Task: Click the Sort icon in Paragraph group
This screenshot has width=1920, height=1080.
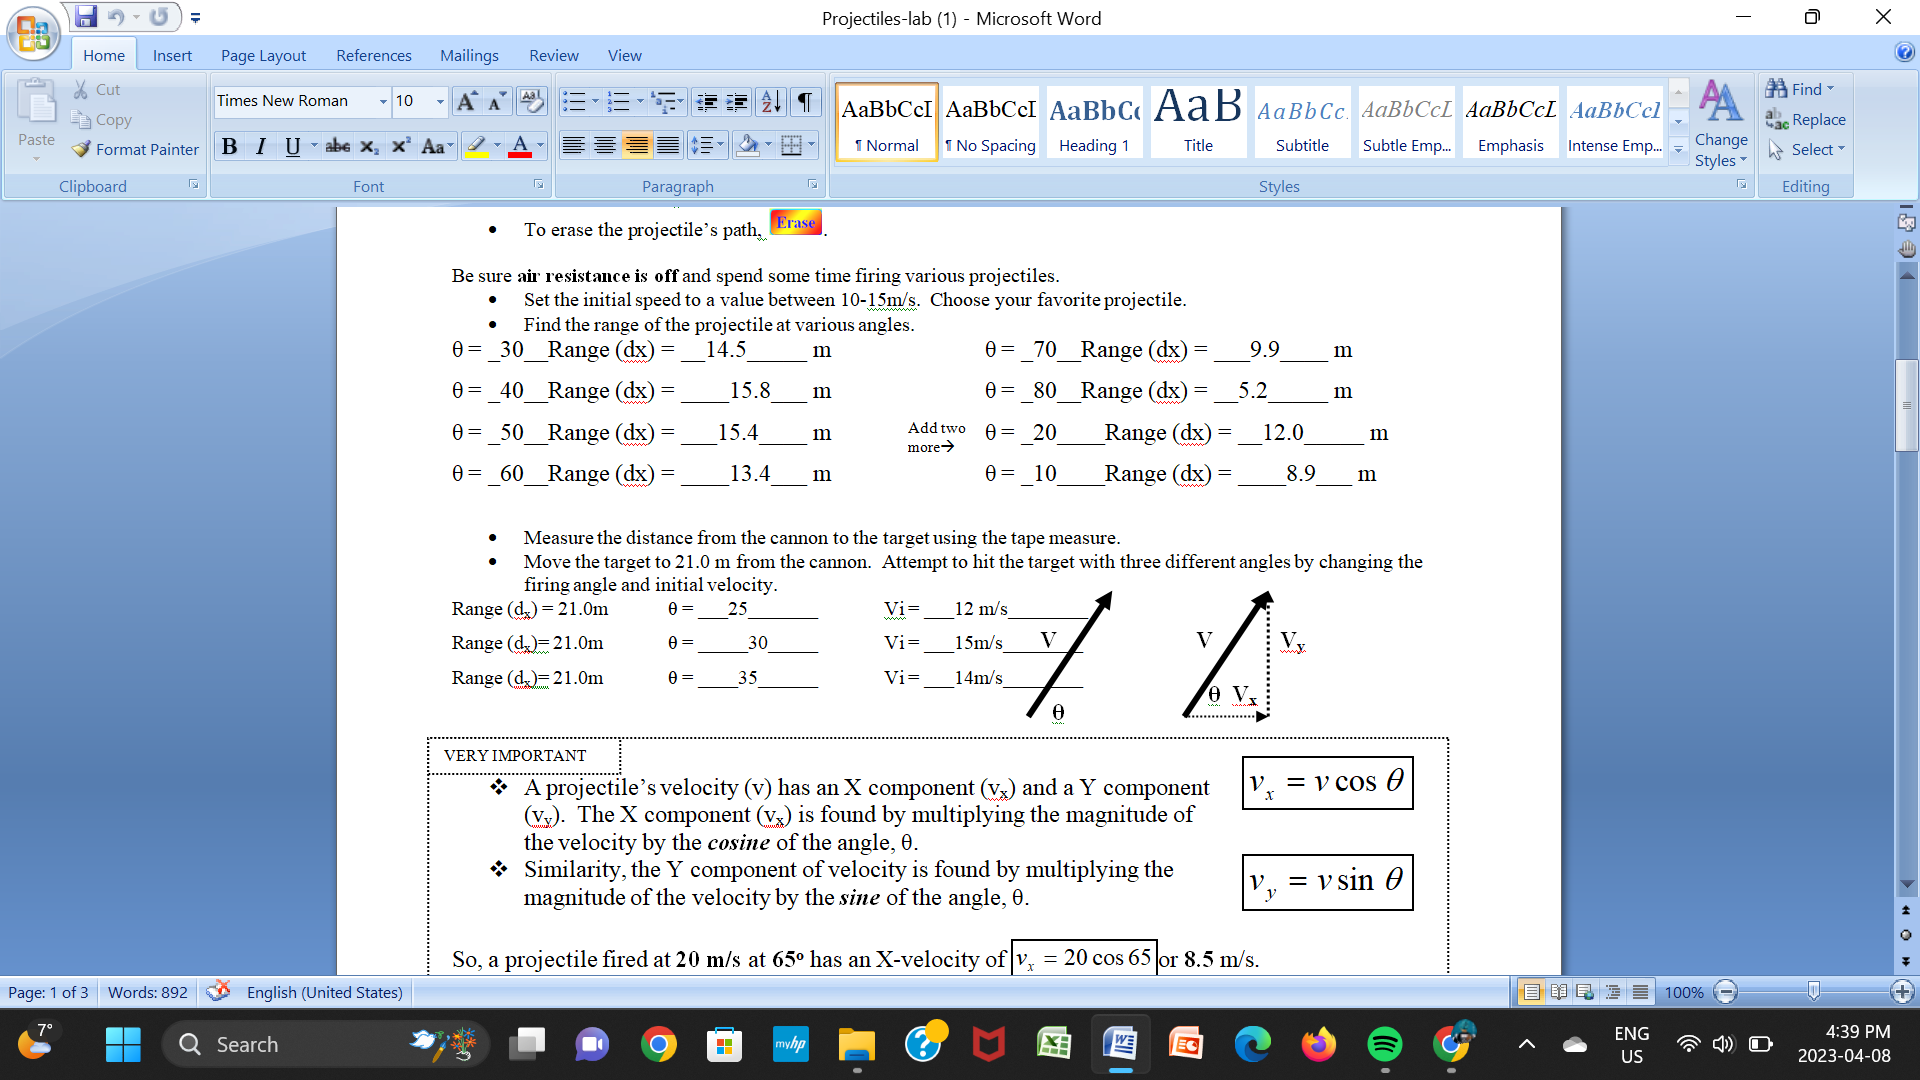Action: pyautogui.click(x=769, y=101)
